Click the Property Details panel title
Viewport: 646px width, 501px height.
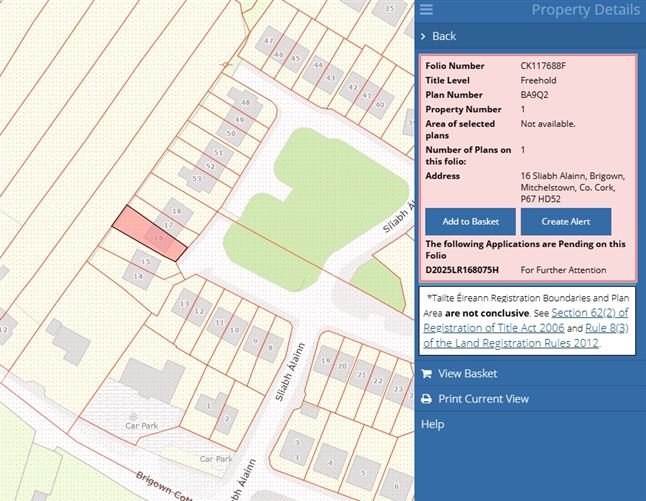point(585,10)
